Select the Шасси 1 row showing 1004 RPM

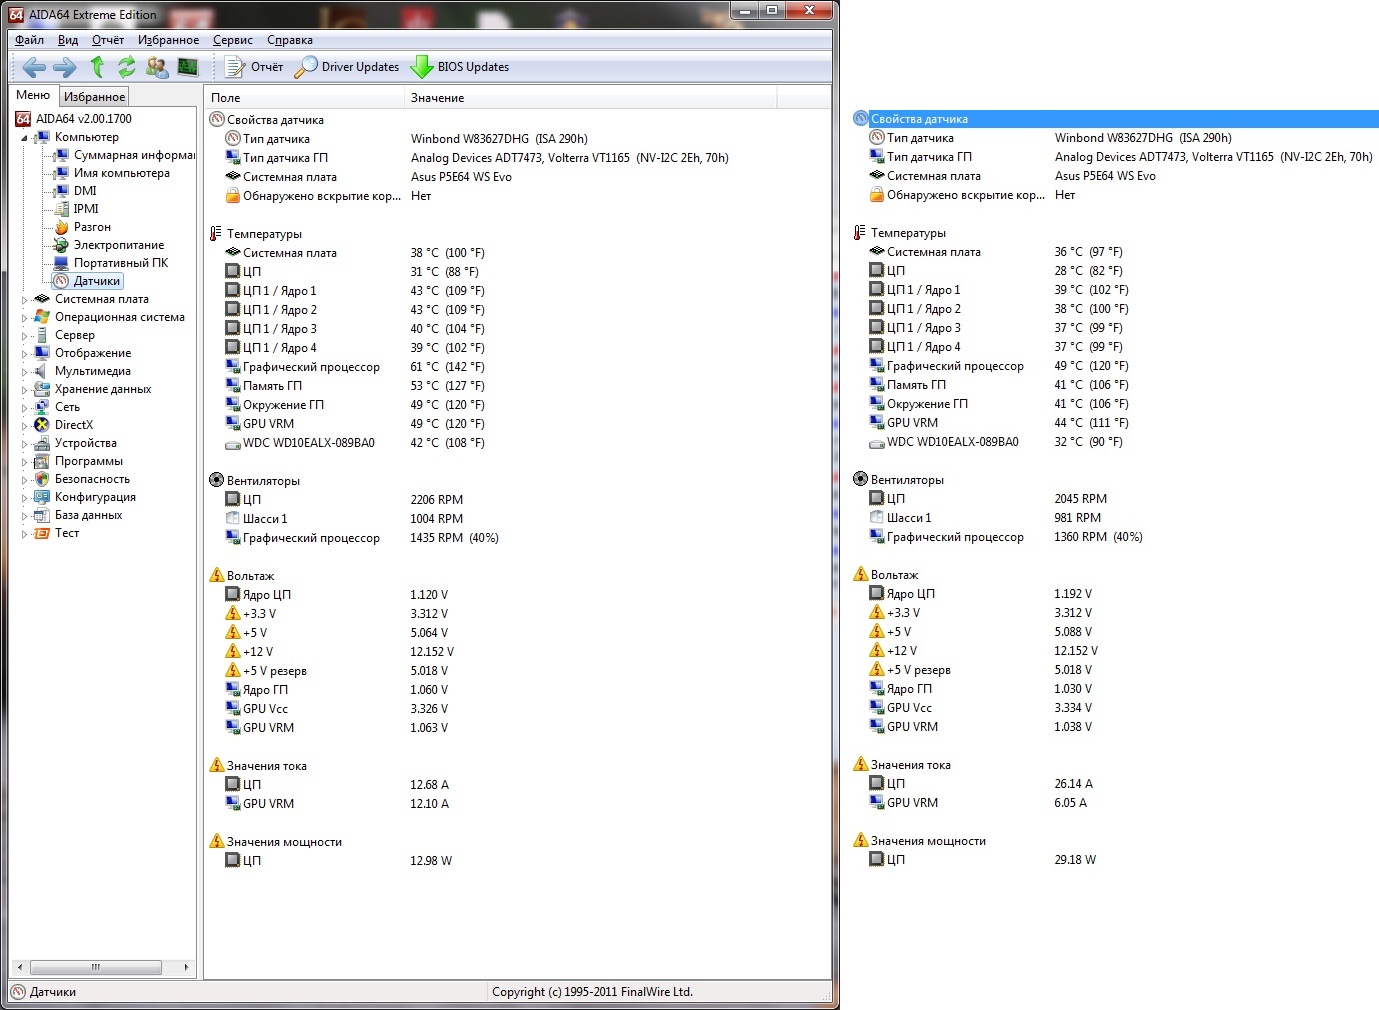pos(517,519)
